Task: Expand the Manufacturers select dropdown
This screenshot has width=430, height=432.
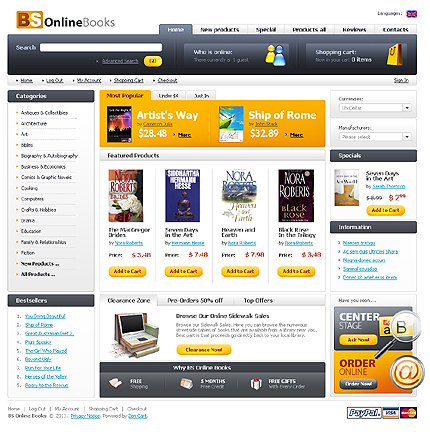Action: point(375,137)
